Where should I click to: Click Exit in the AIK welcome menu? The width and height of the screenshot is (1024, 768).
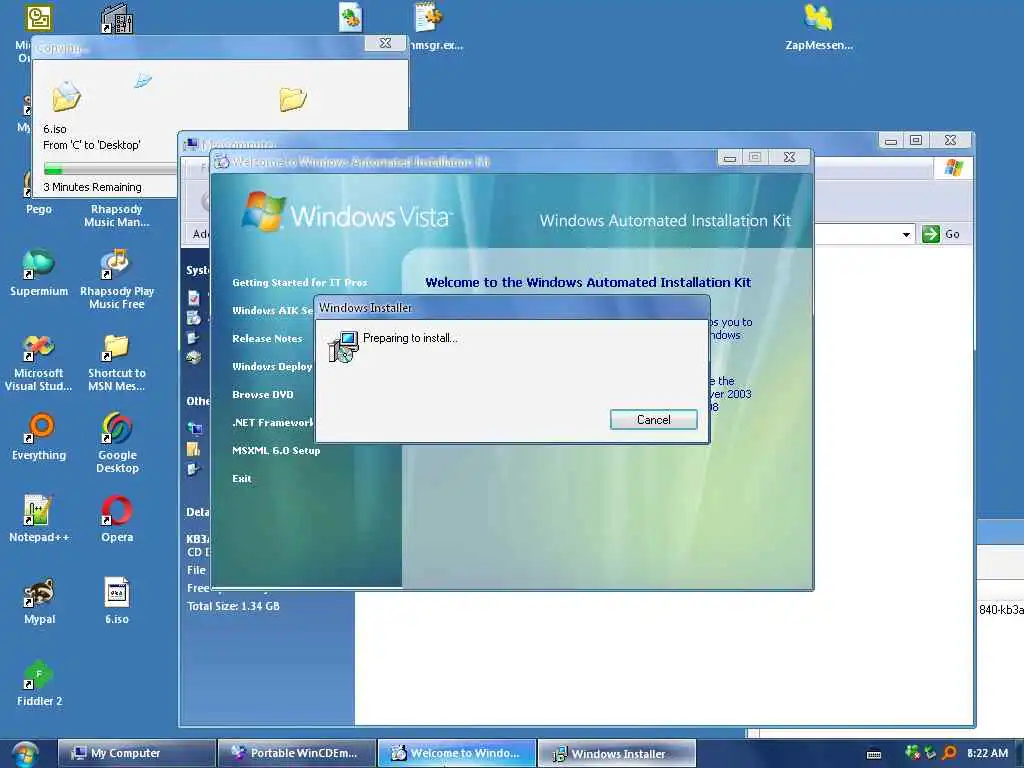242,479
